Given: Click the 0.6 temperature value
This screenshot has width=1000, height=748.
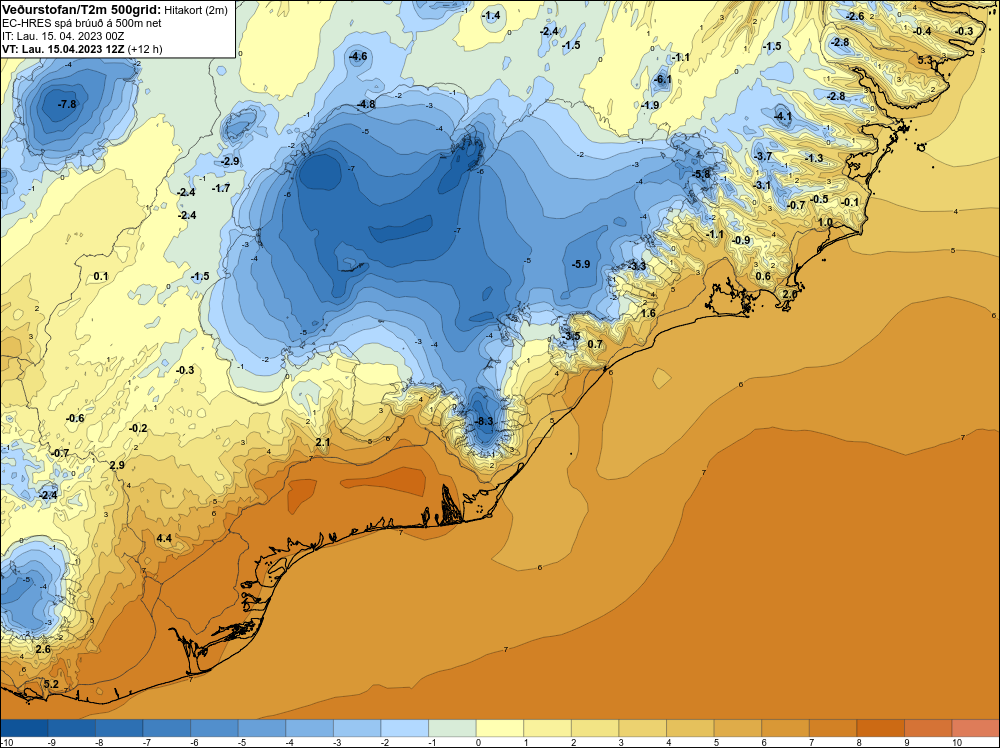Looking at the screenshot, I should point(763,276).
